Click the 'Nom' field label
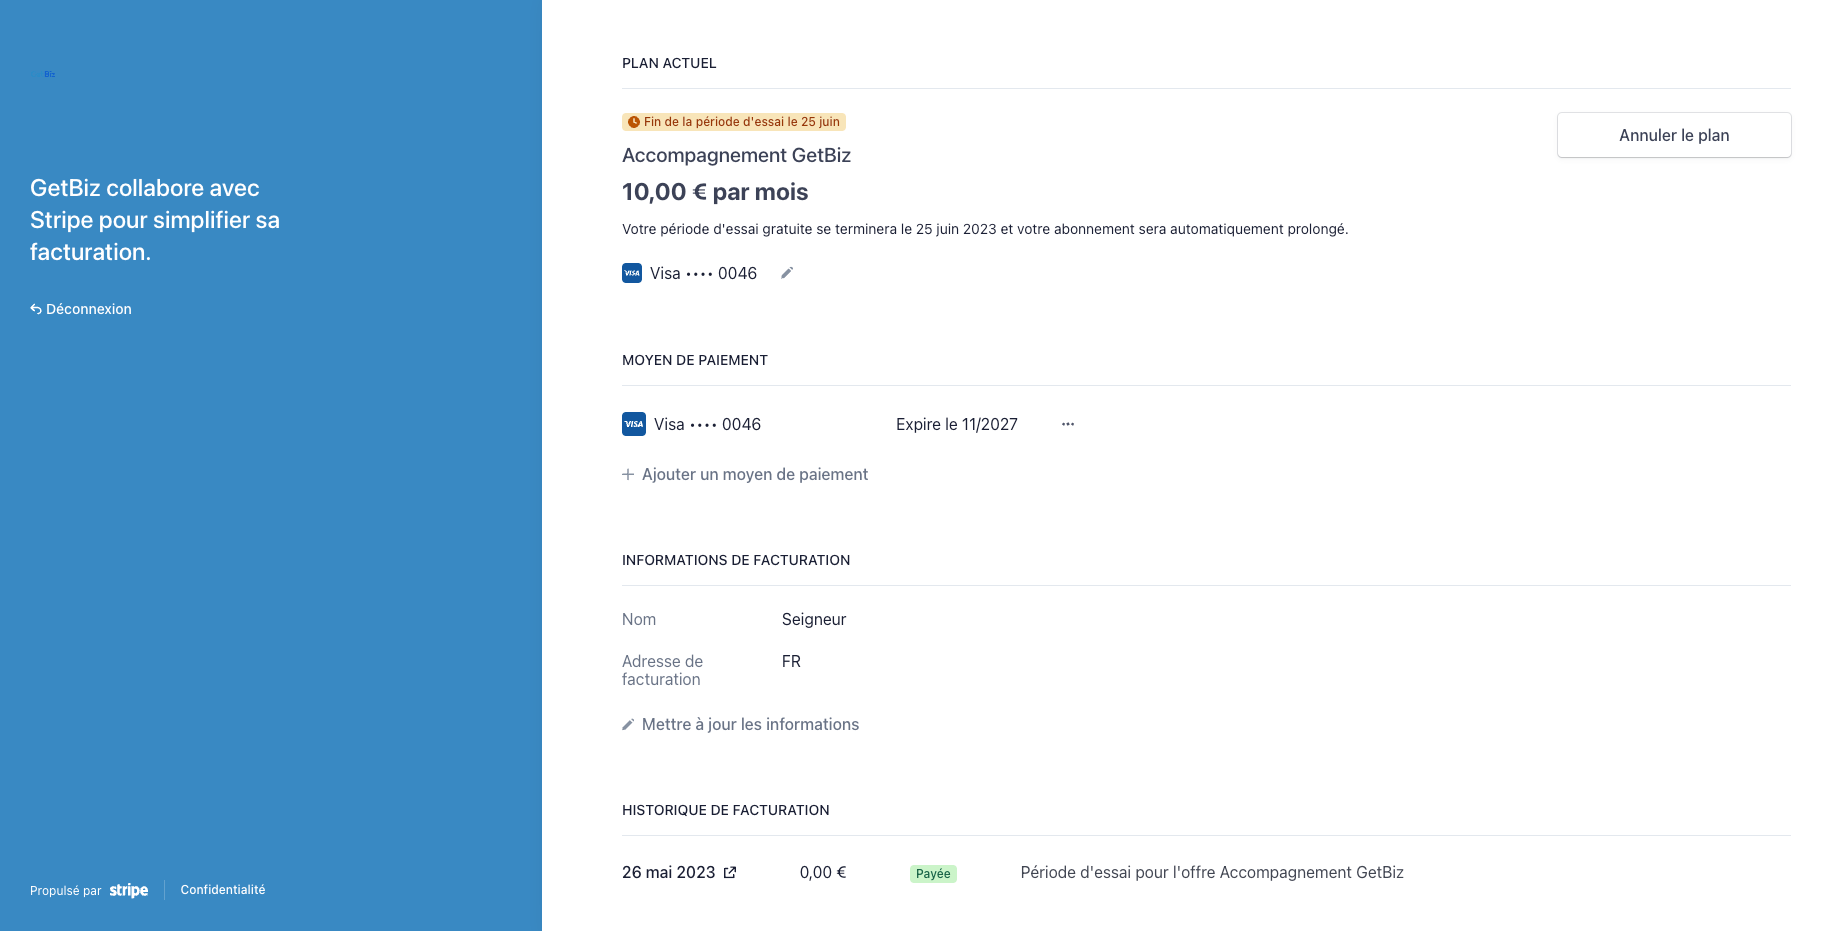Viewport: 1828px width, 931px height. click(639, 619)
